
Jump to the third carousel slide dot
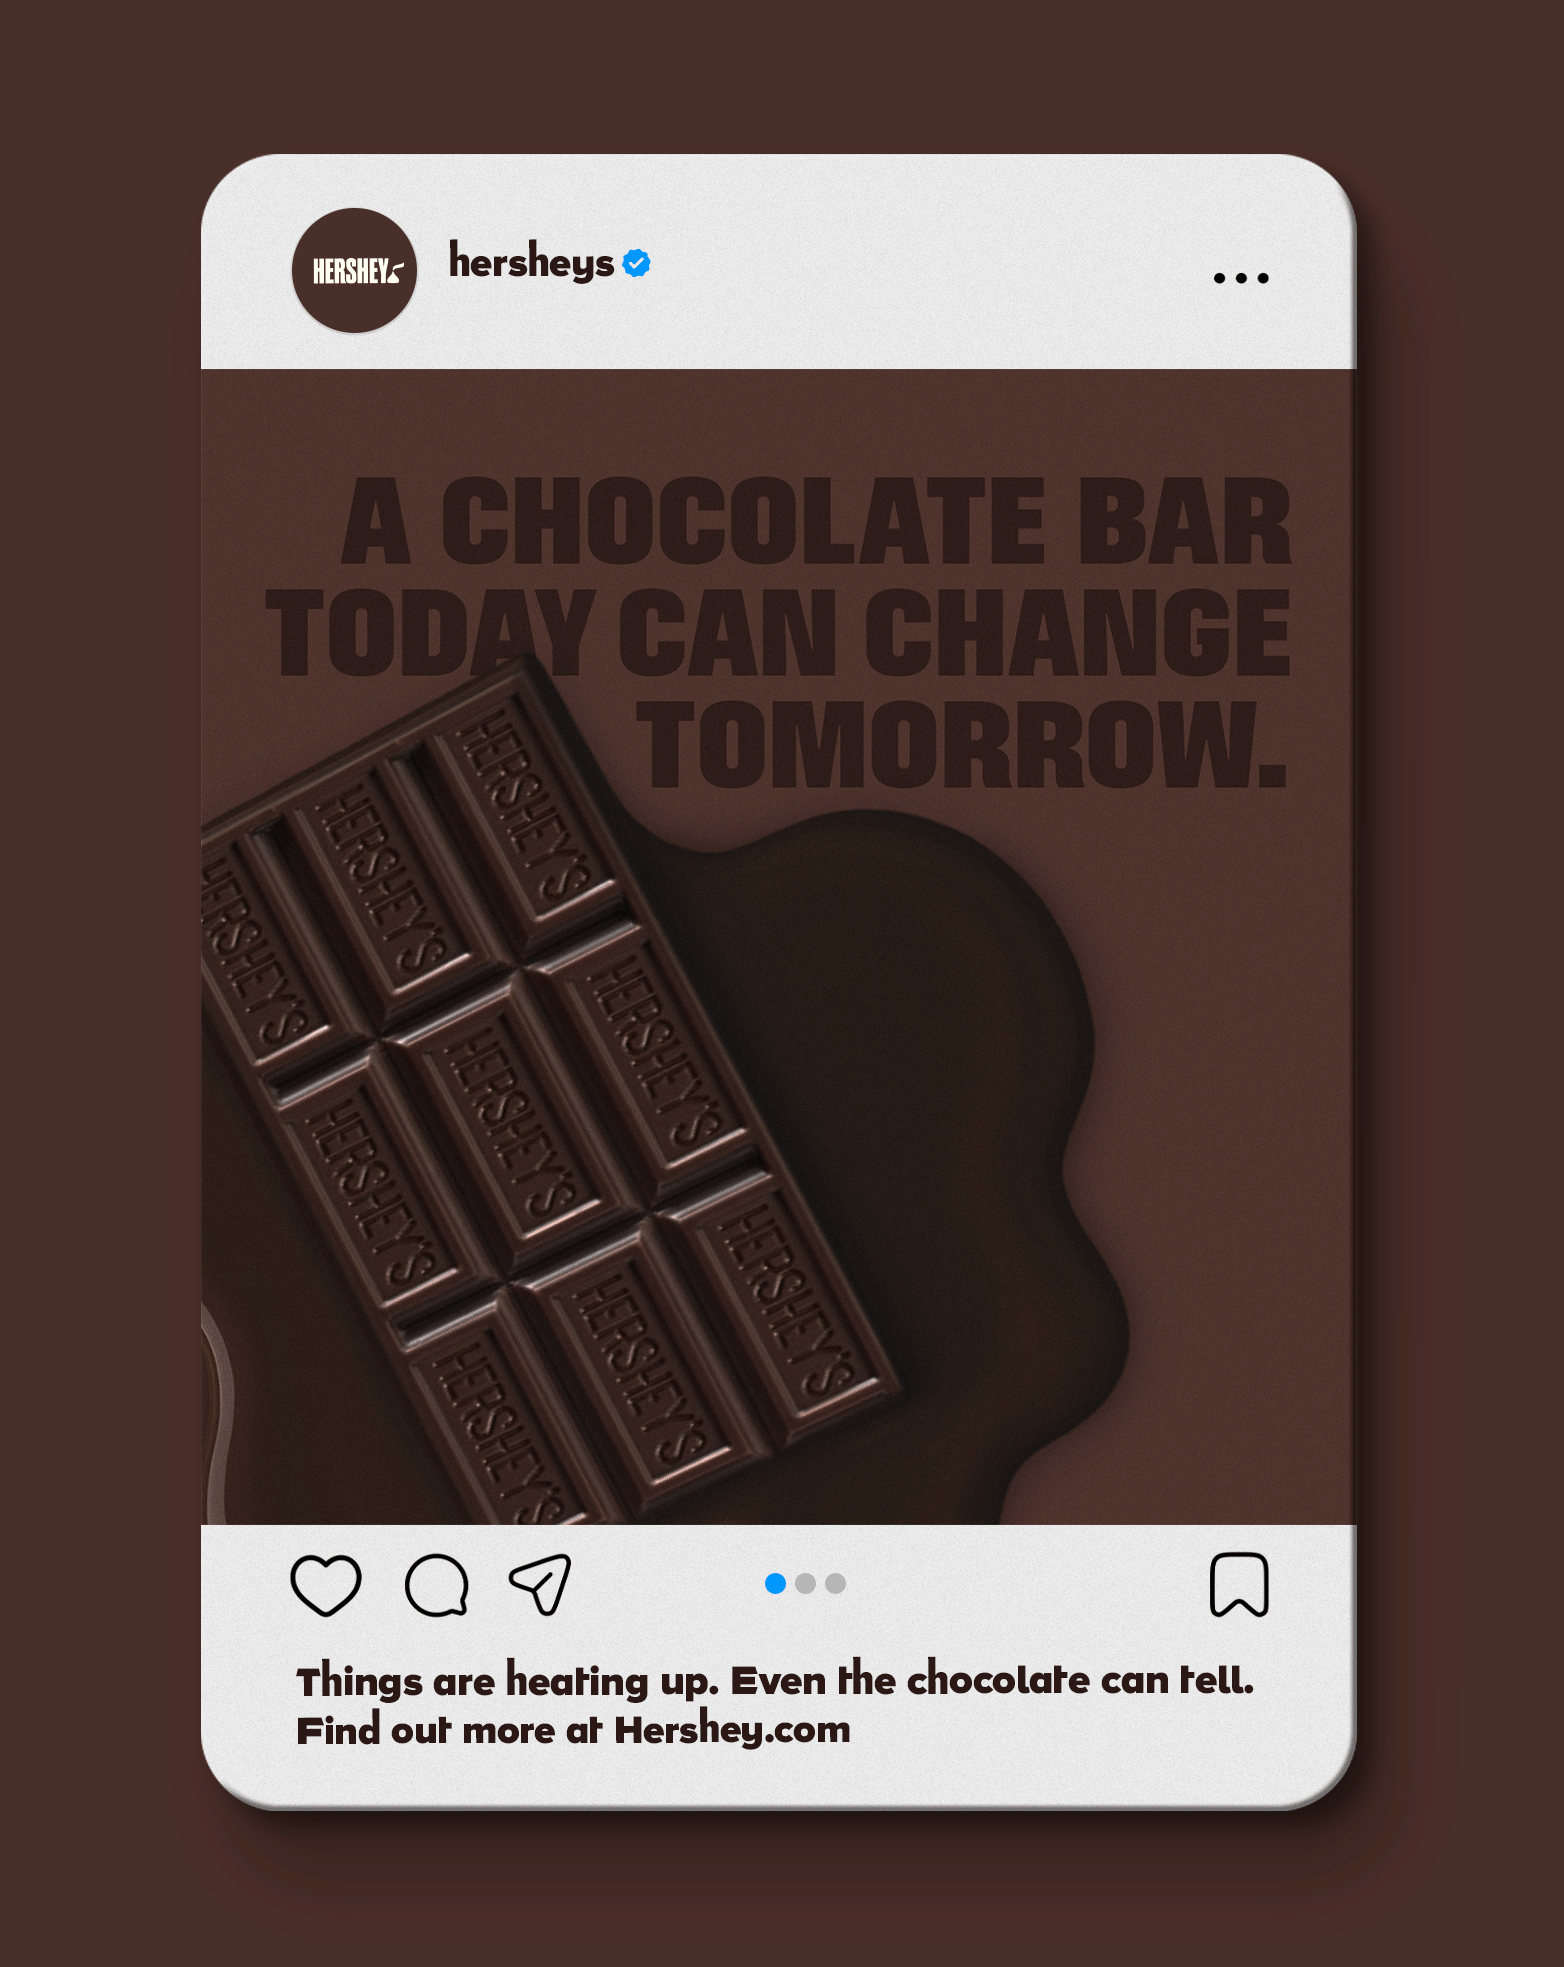click(x=836, y=1583)
